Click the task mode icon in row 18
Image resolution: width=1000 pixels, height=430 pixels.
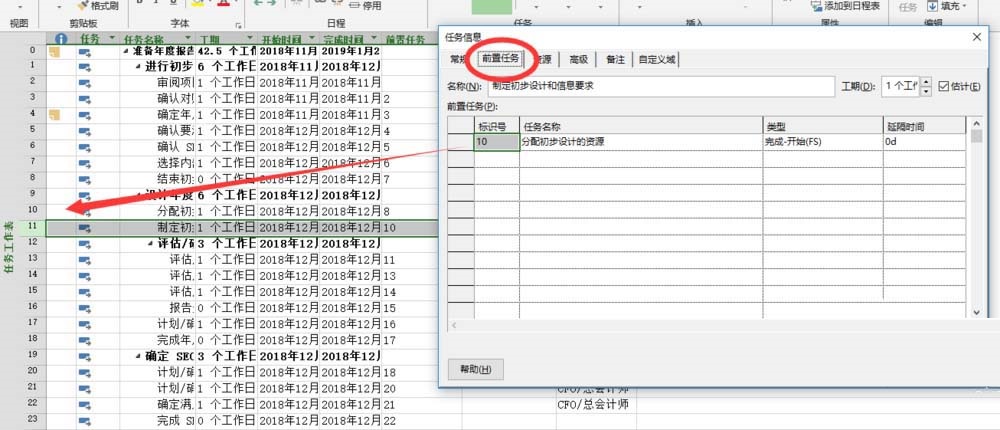tap(85, 340)
